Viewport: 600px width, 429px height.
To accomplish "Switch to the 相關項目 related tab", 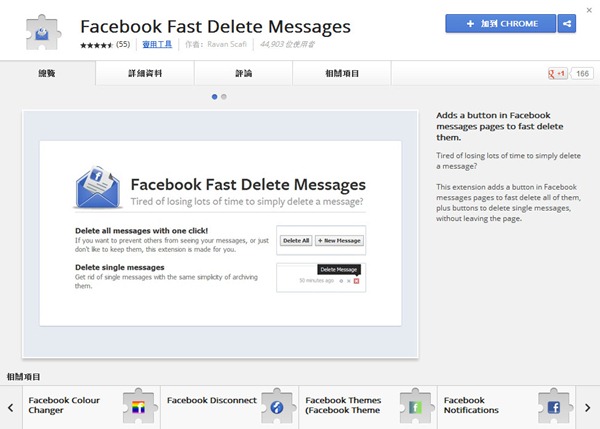I will tap(342, 73).
